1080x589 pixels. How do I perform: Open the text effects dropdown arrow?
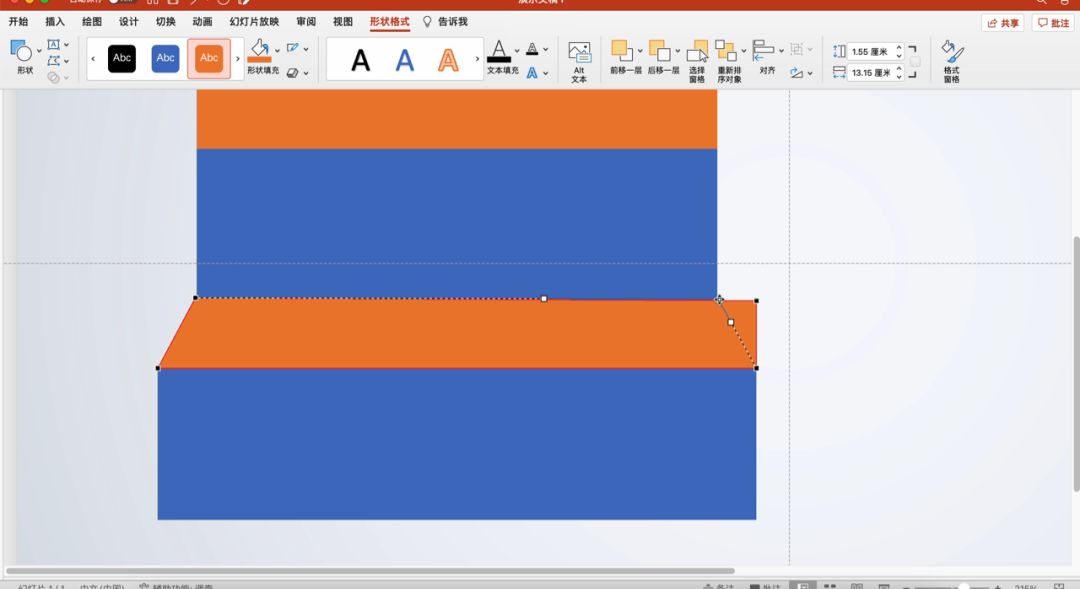(546, 73)
